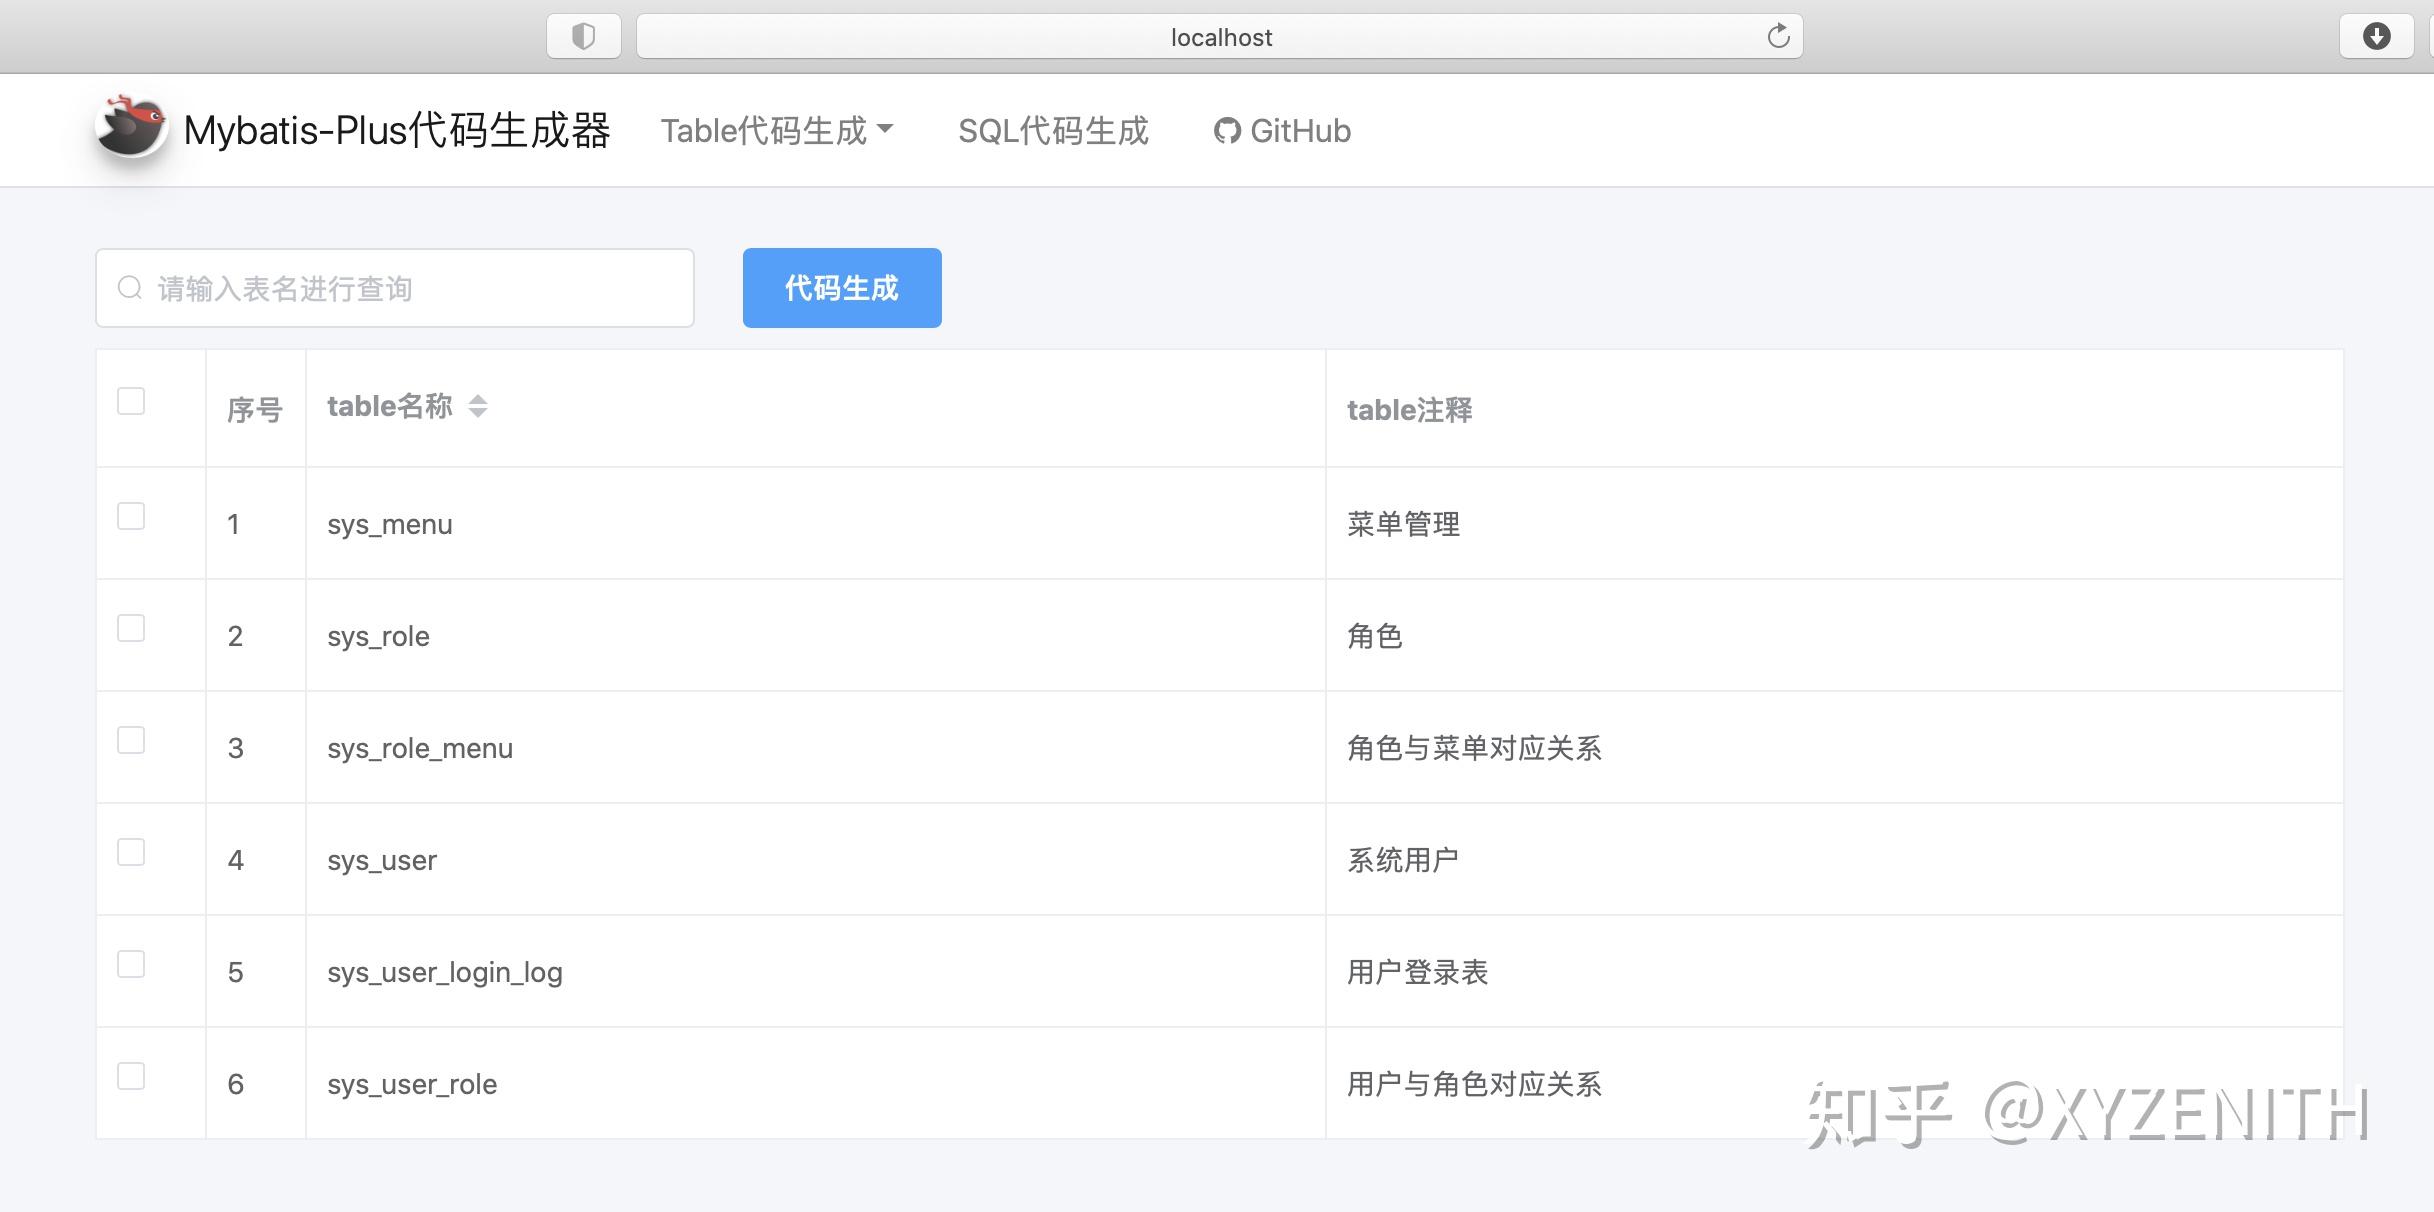
Task: Click the privacy shield icon in toolbar
Action: pos(584,37)
